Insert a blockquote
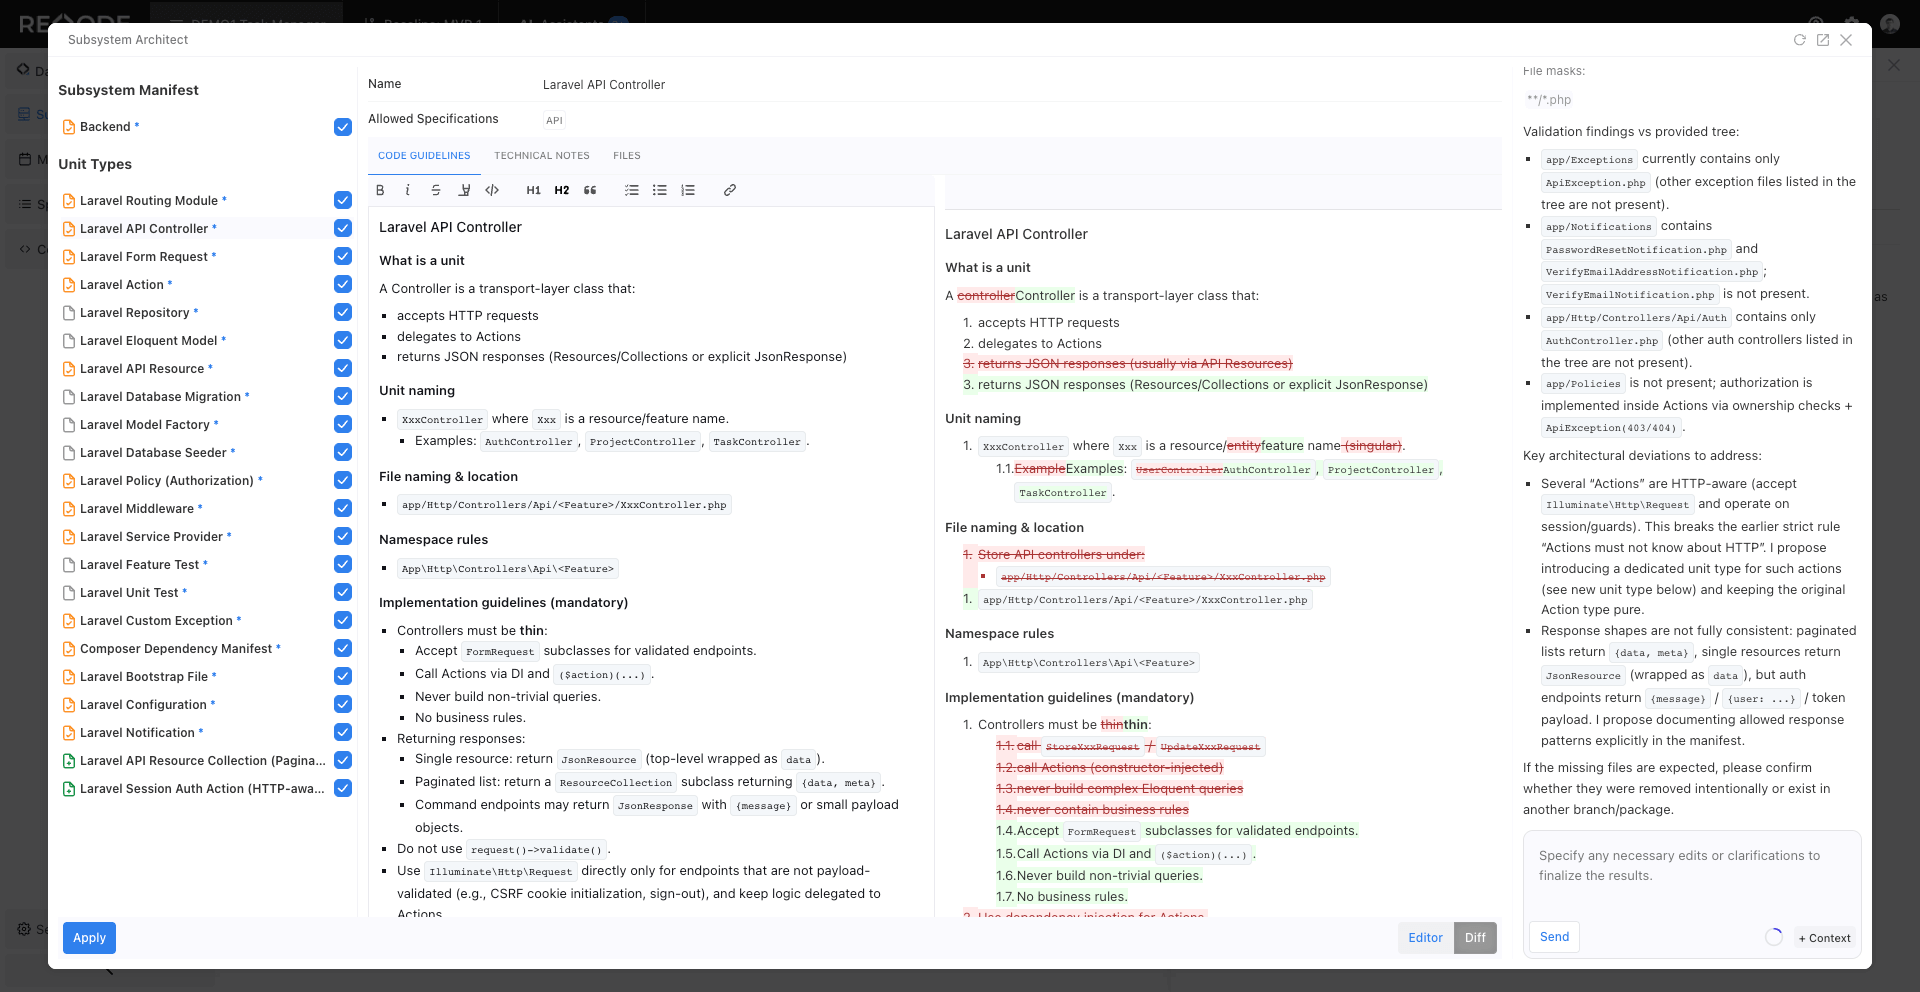This screenshot has height=992, width=1920. coord(590,190)
